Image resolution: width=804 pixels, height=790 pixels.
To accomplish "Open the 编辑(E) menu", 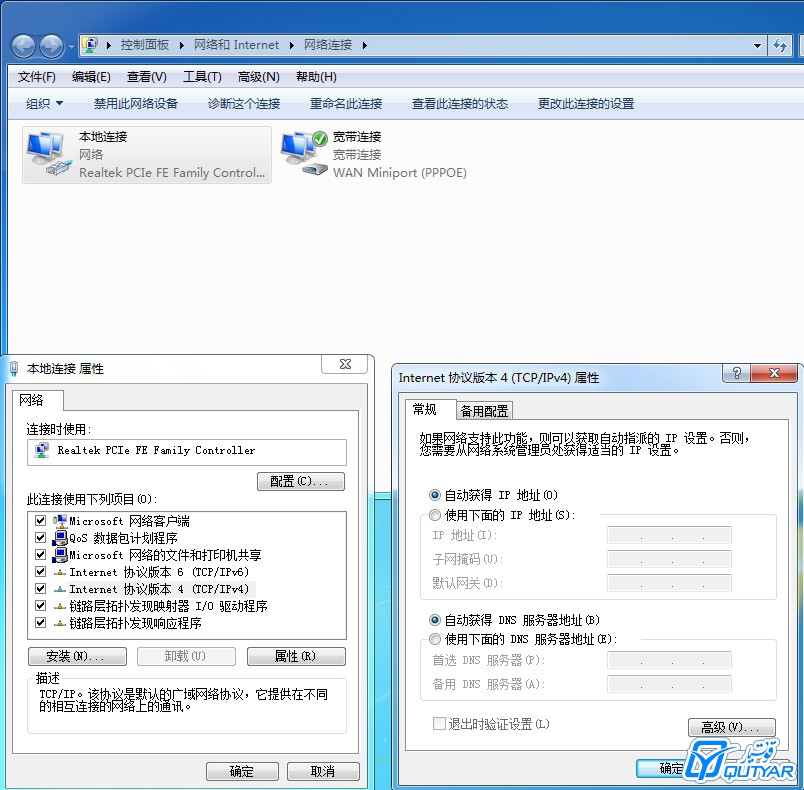I will [91, 77].
